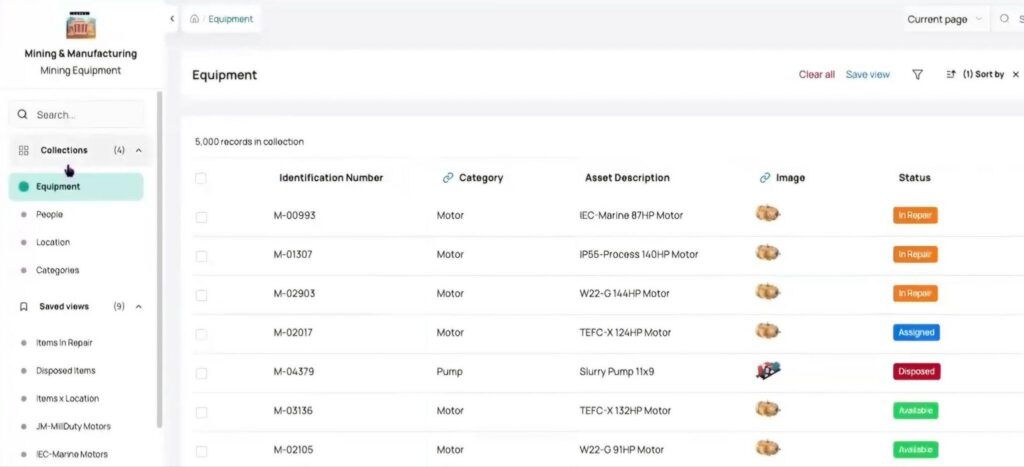Click the search magnifier in top bar
The width and height of the screenshot is (1024, 467).
click(x=1004, y=19)
